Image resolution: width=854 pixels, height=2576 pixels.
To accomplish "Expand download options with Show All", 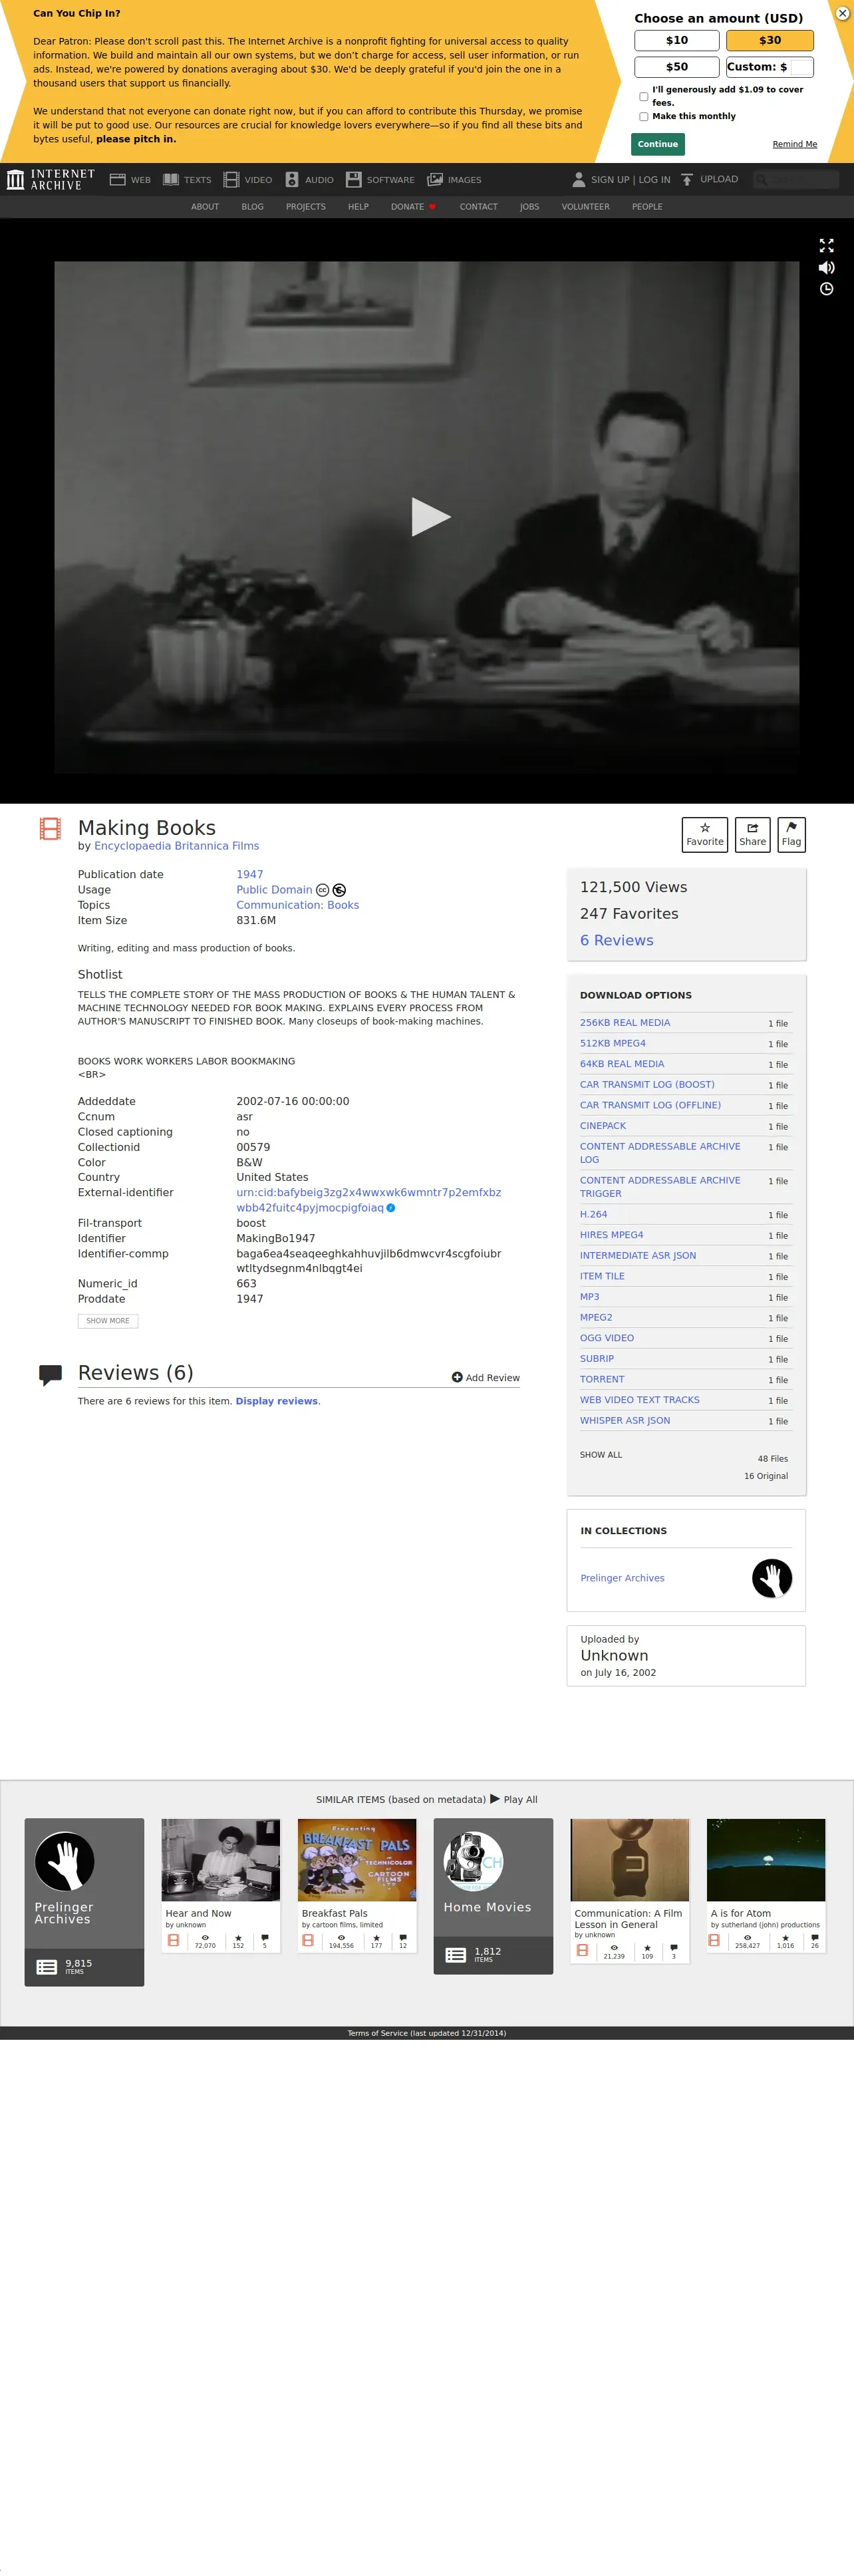I will point(600,1455).
